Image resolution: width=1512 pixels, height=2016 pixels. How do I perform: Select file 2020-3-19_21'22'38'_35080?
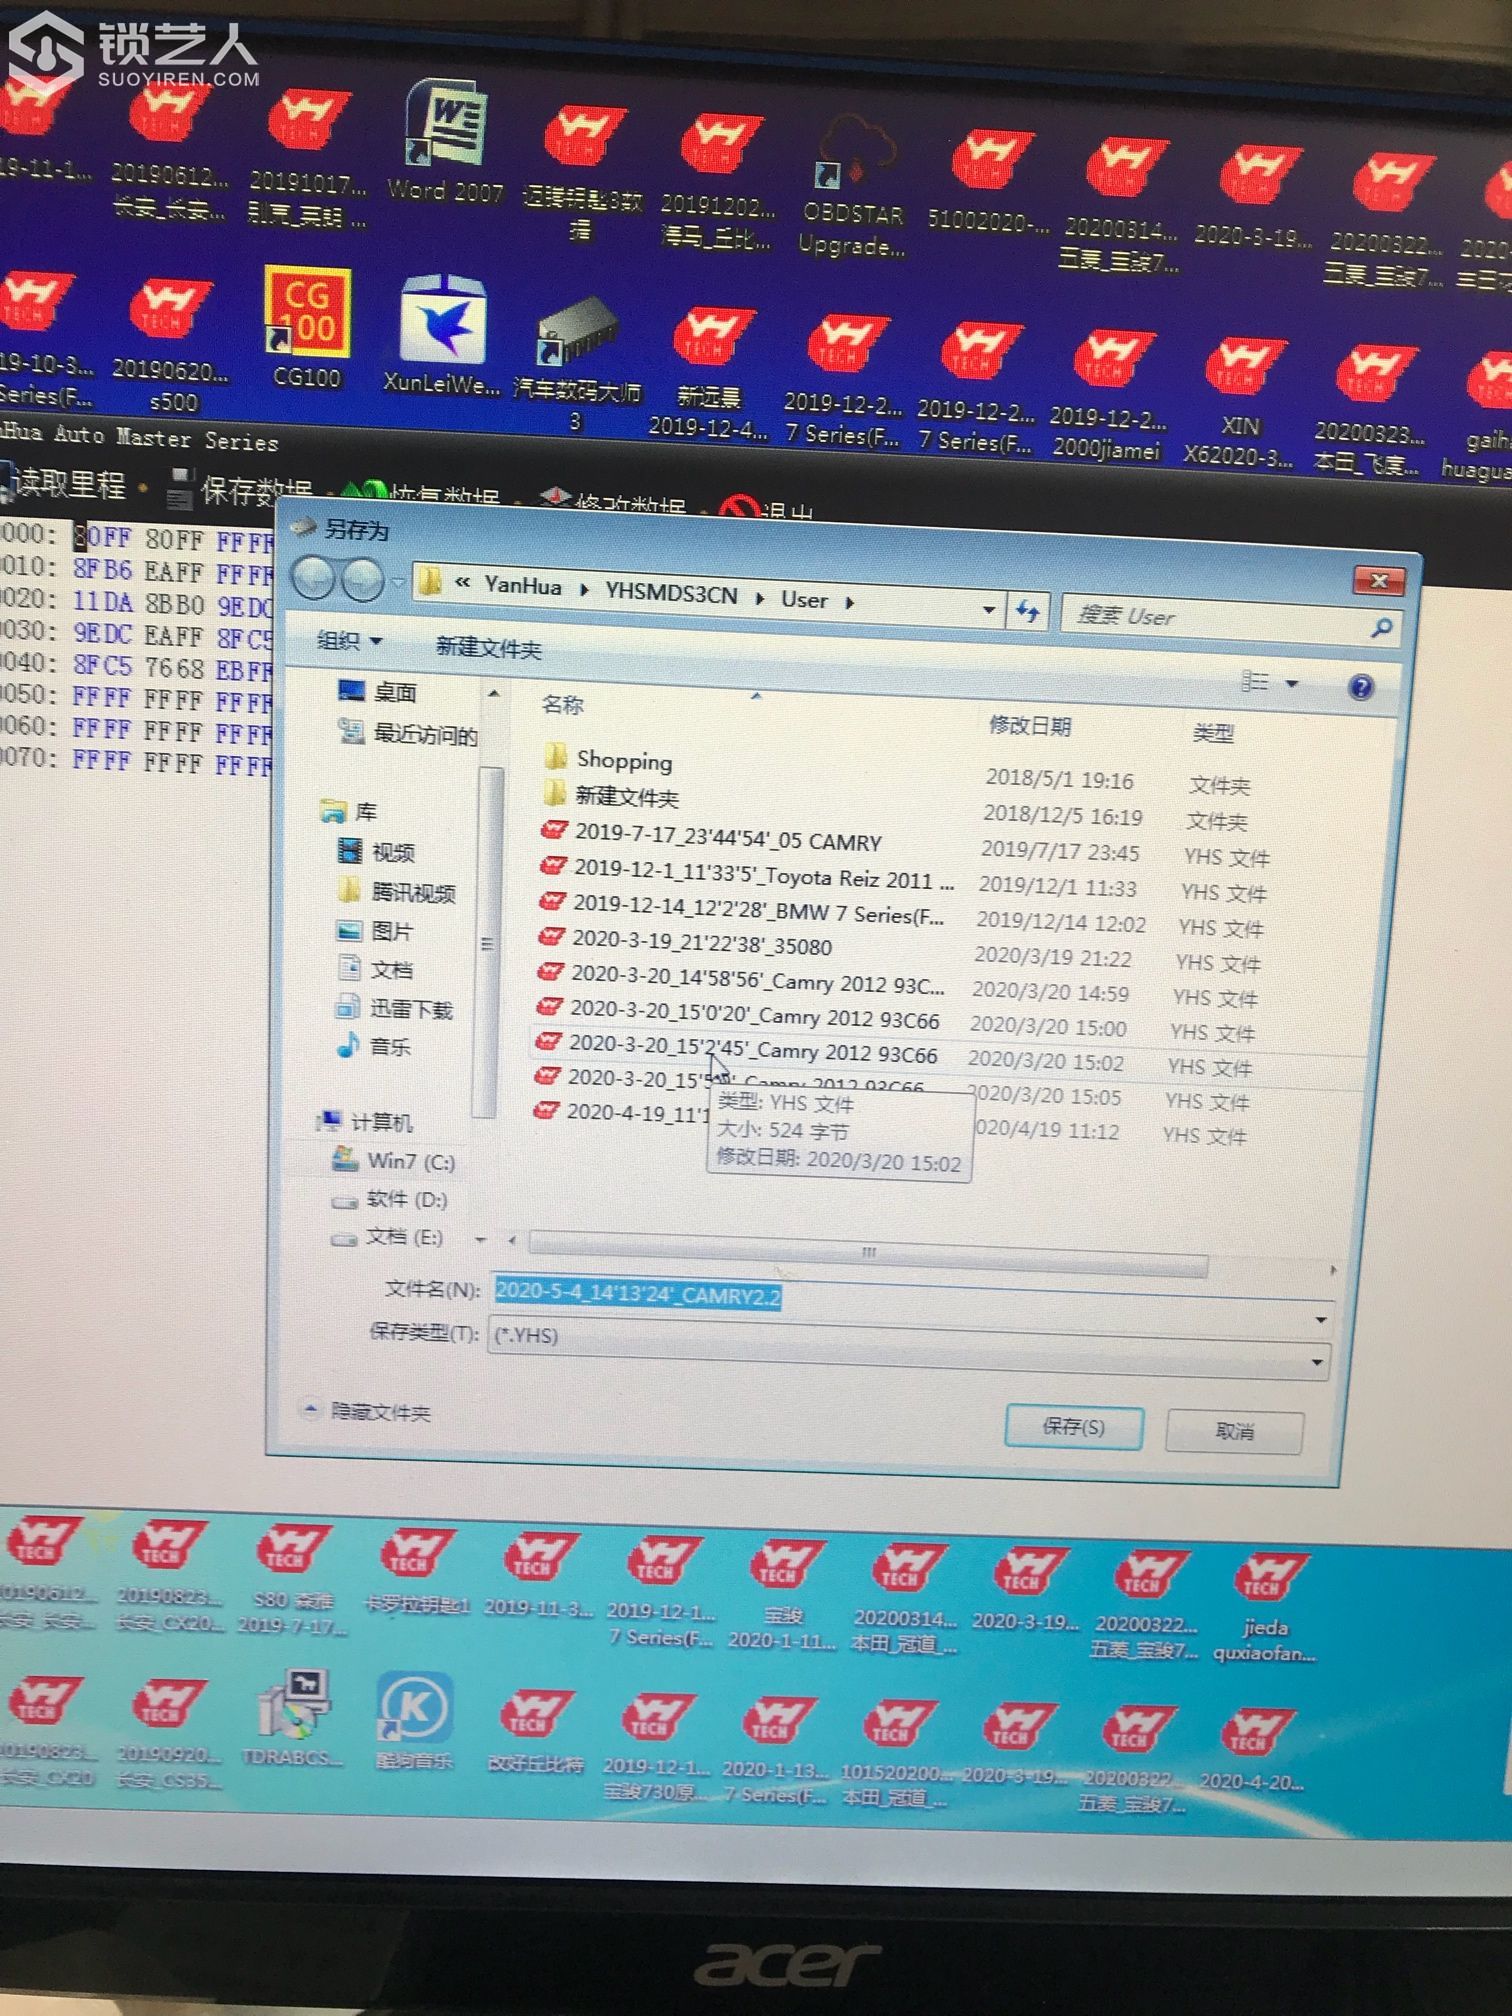[x=685, y=941]
